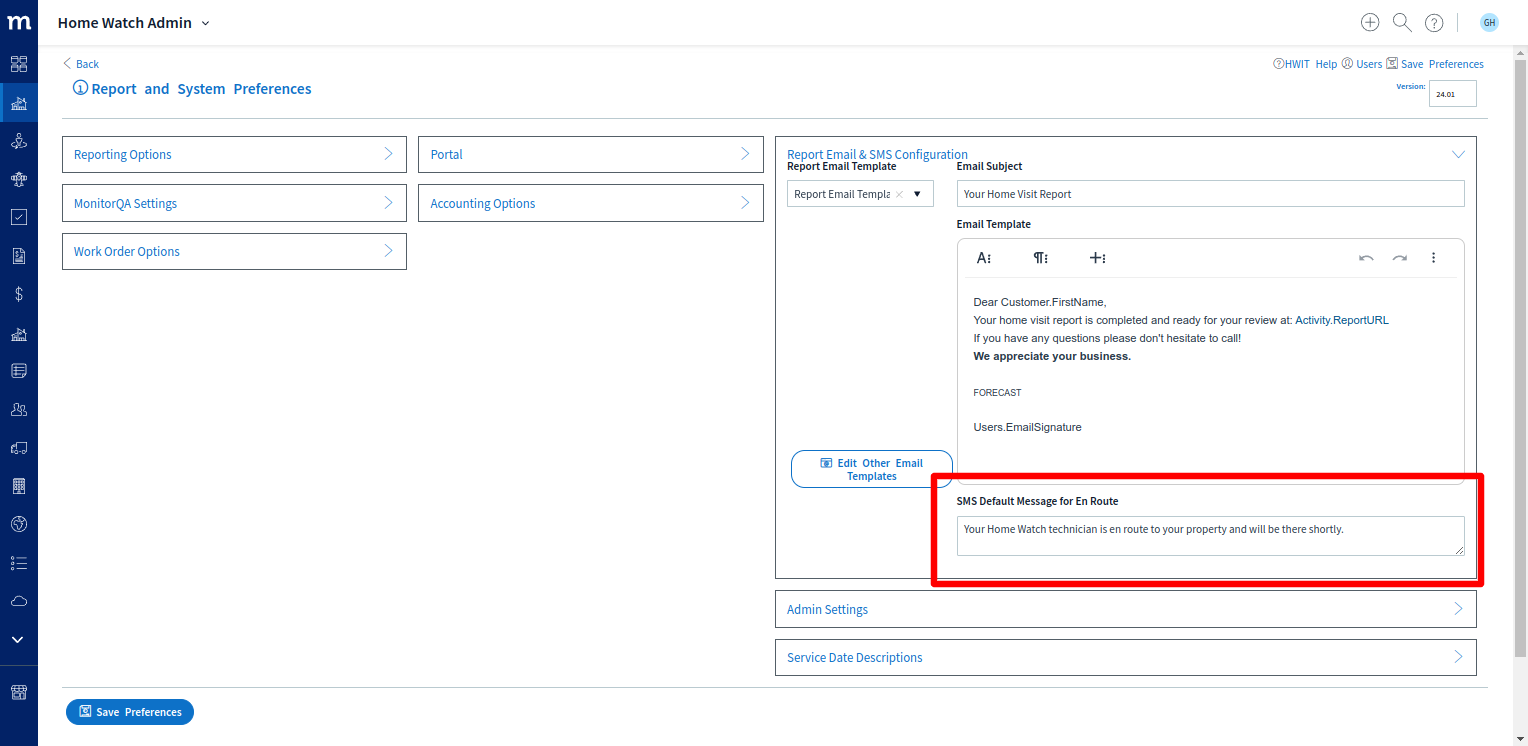The image size is (1528, 746).
Task: Expand MonitorQA Settings section
Action: pos(234,203)
